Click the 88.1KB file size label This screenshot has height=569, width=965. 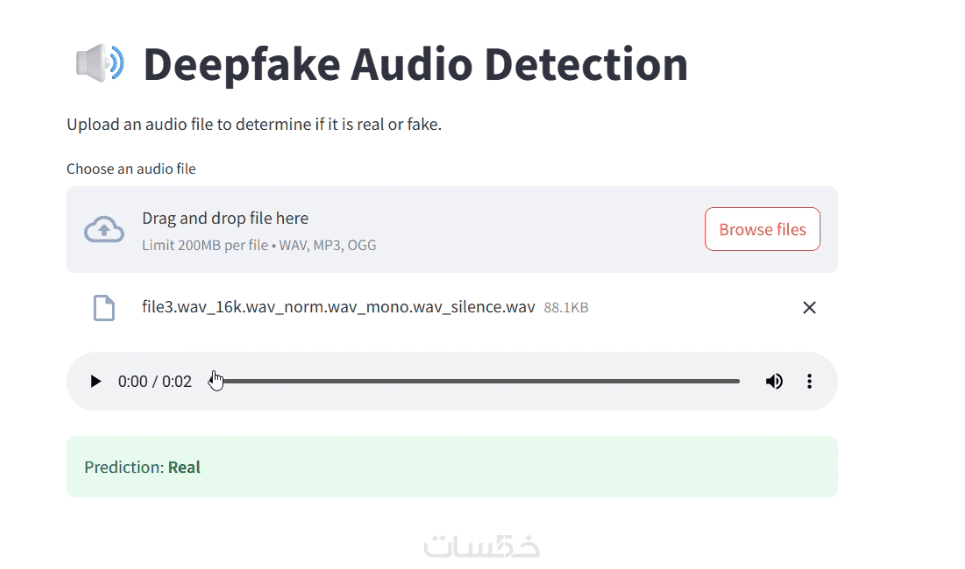point(566,308)
